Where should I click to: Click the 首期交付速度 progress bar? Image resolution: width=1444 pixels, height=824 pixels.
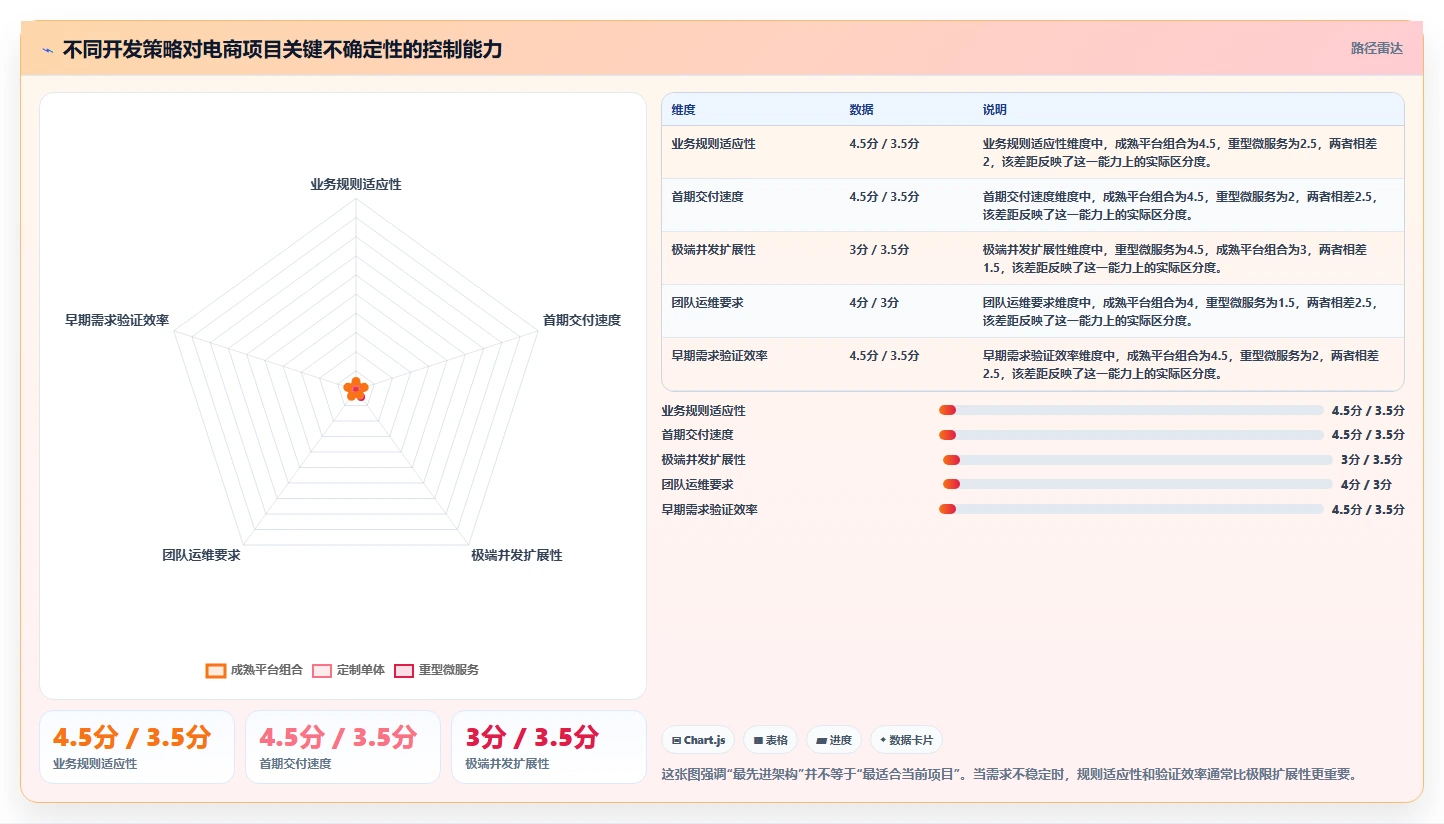pos(1131,435)
